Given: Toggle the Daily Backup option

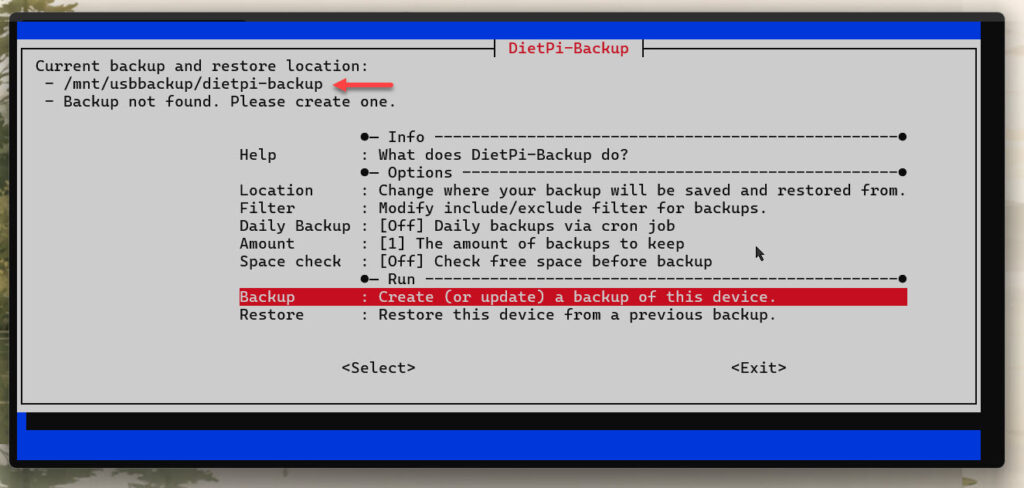Looking at the screenshot, I should coord(573,226).
